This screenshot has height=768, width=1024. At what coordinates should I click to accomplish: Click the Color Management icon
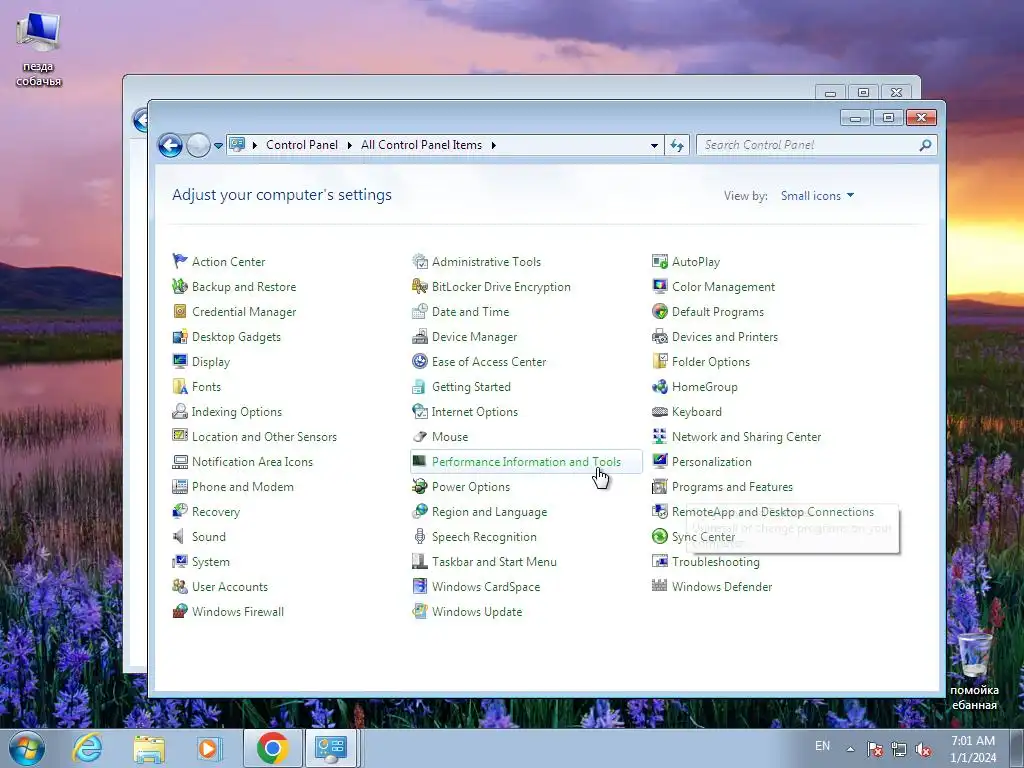(x=660, y=286)
